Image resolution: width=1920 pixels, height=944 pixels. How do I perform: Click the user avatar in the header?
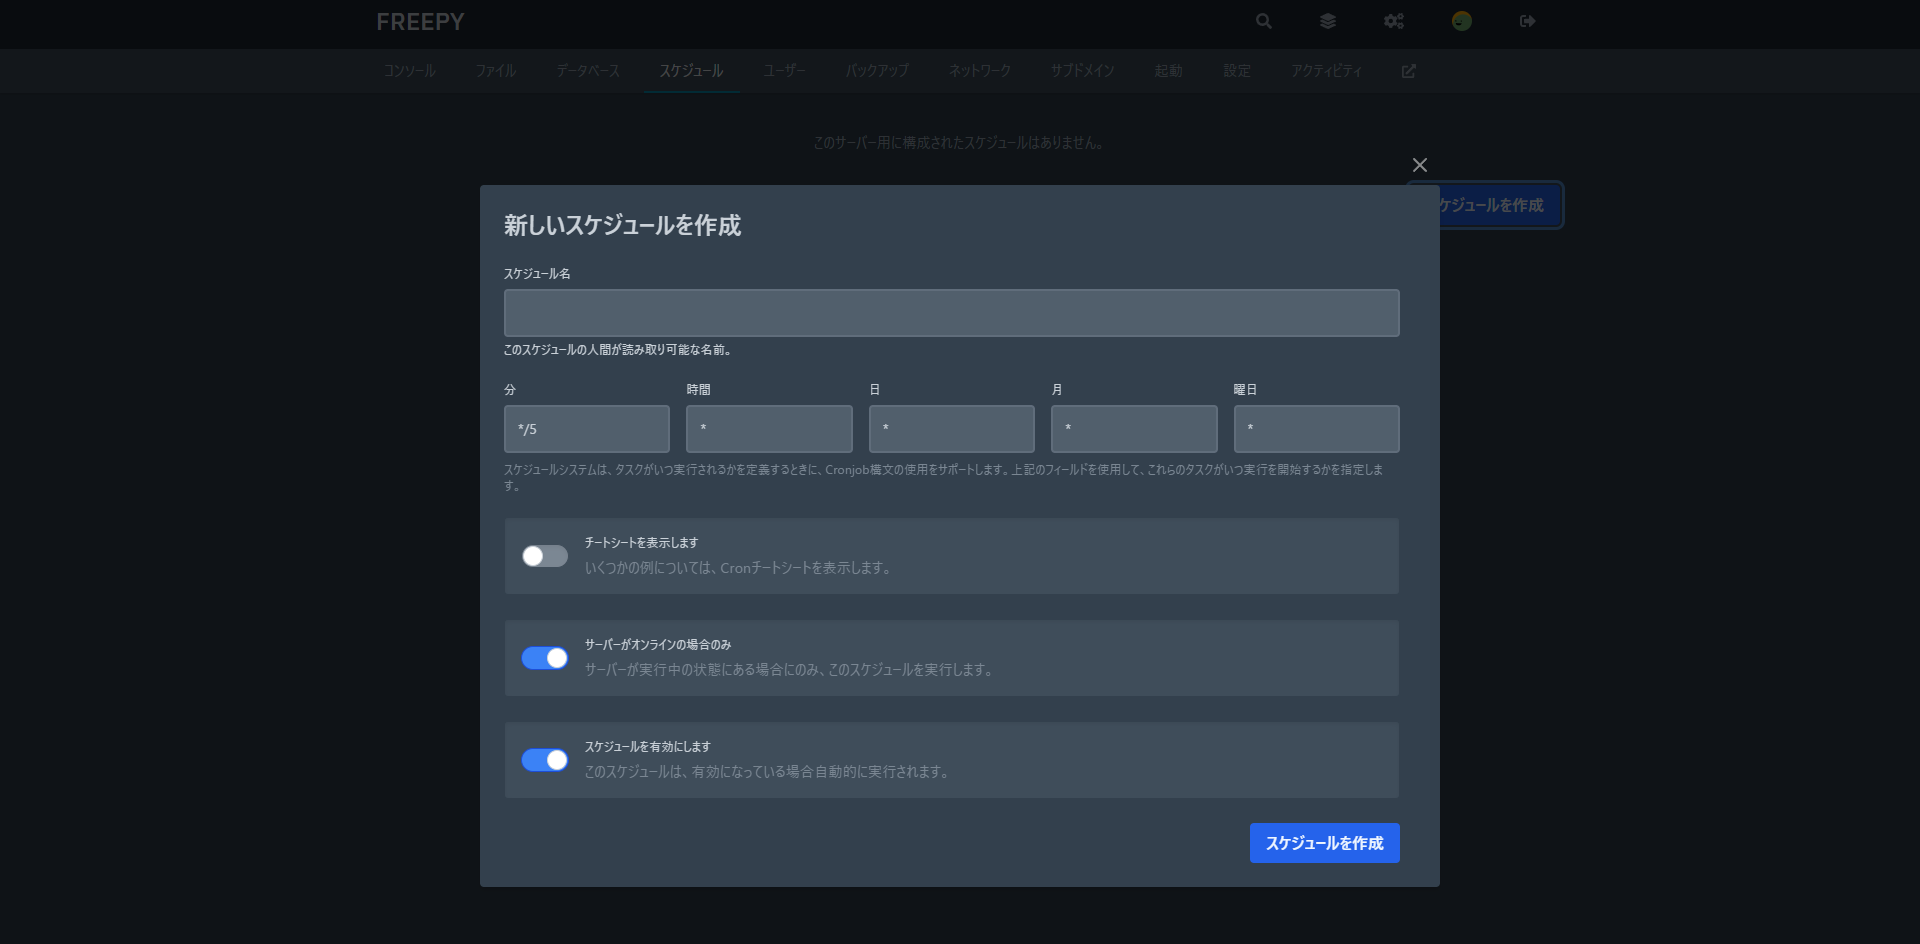pyautogui.click(x=1460, y=21)
